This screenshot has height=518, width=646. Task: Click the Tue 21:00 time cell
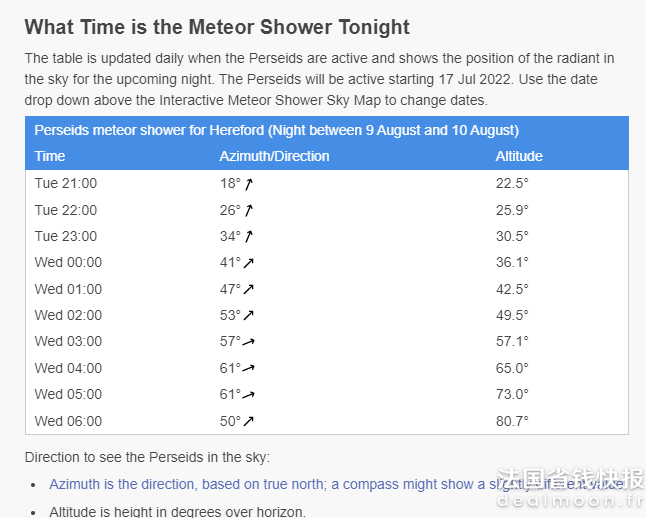coord(66,183)
